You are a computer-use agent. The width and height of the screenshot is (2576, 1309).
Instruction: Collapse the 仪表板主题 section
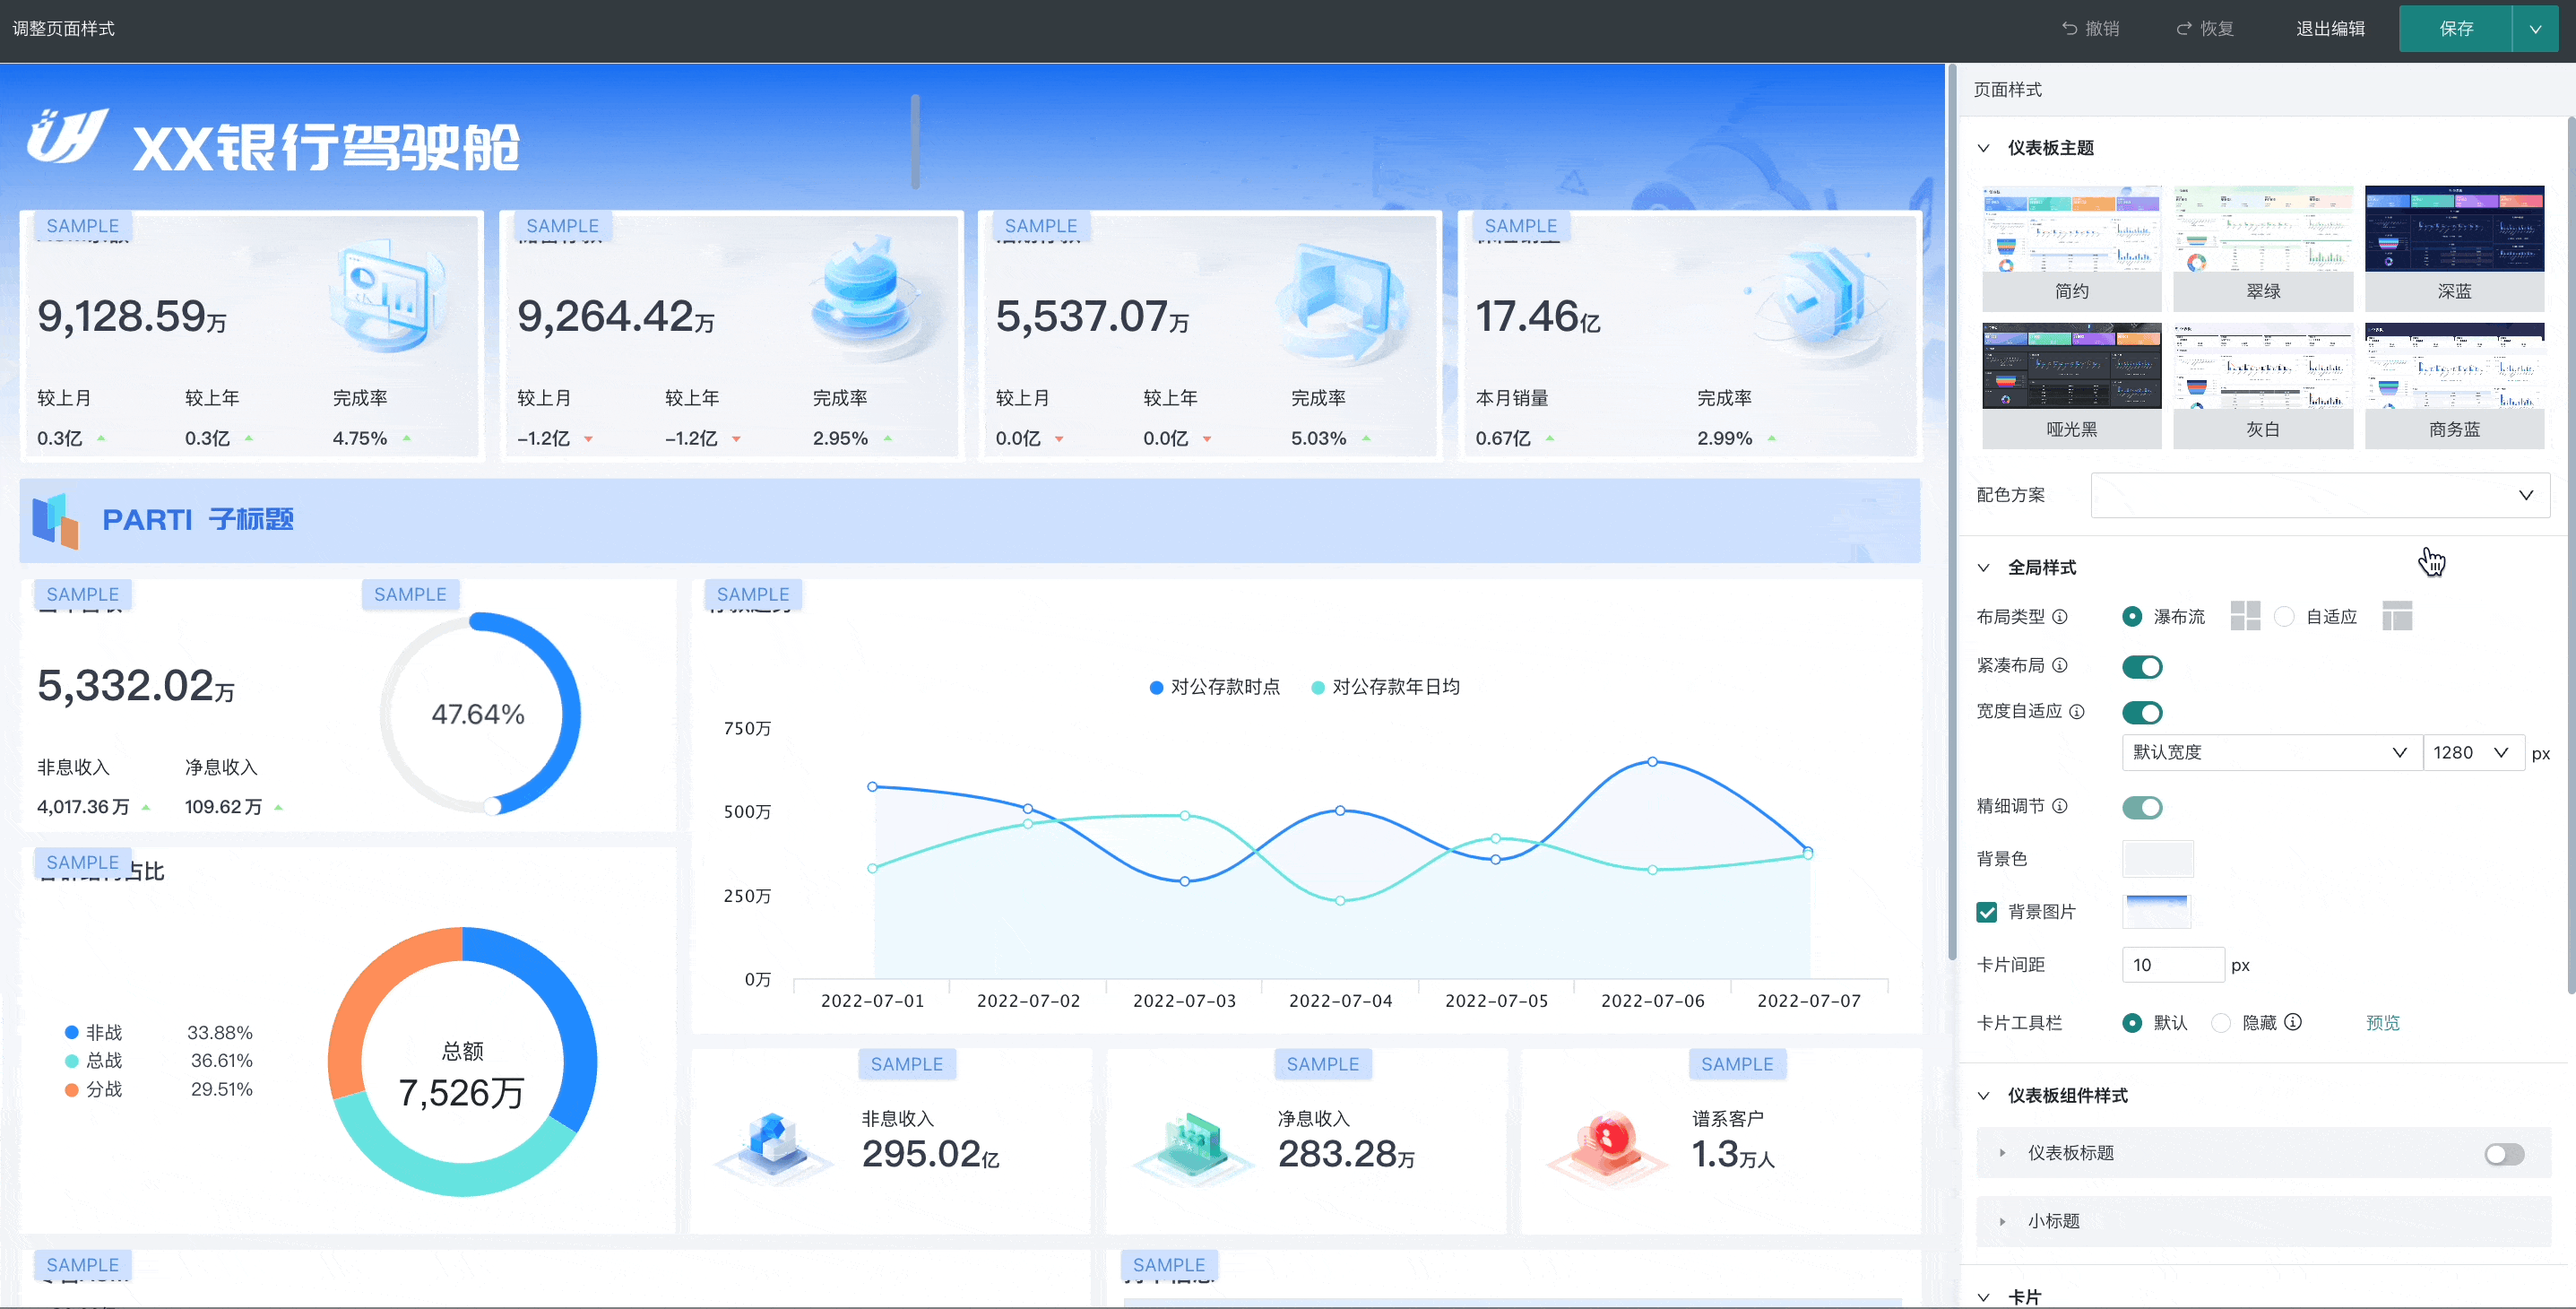[1984, 148]
